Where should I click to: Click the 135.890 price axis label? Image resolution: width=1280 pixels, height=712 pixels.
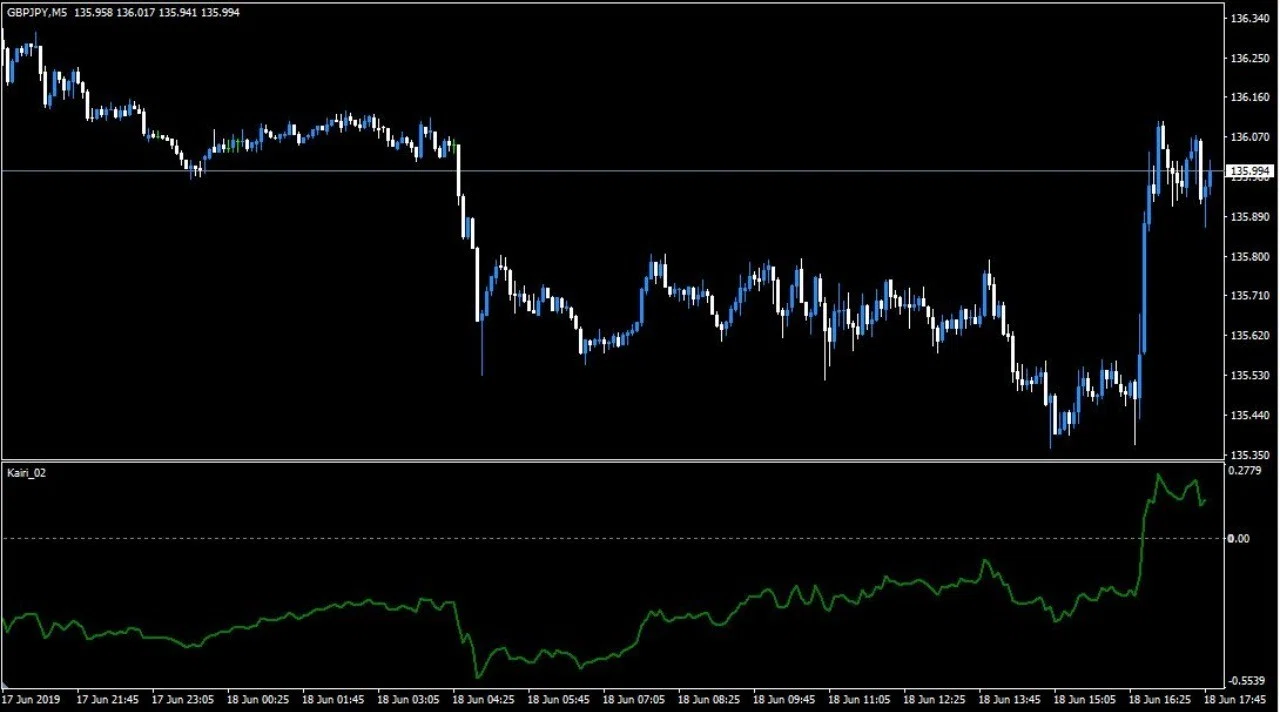[x=1249, y=216]
